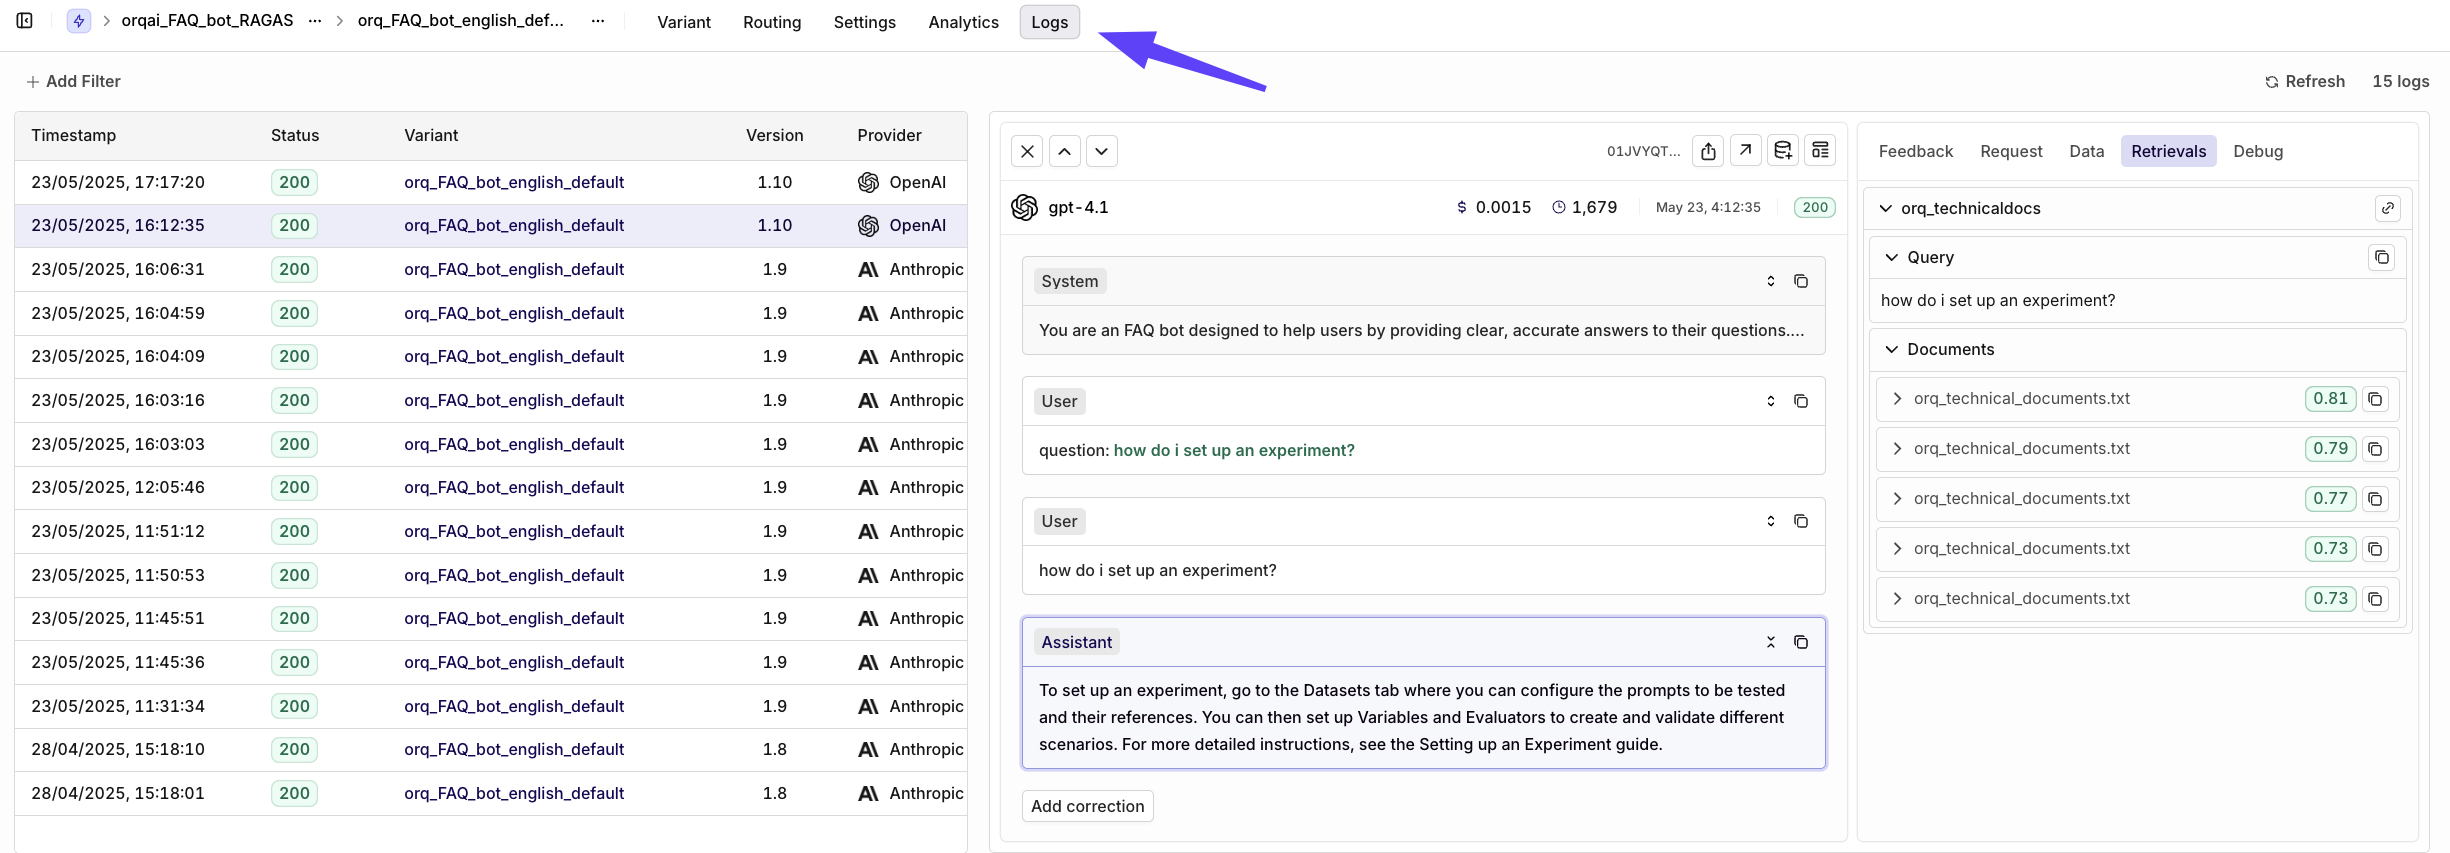Copy the second User message

[x=1801, y=521]
